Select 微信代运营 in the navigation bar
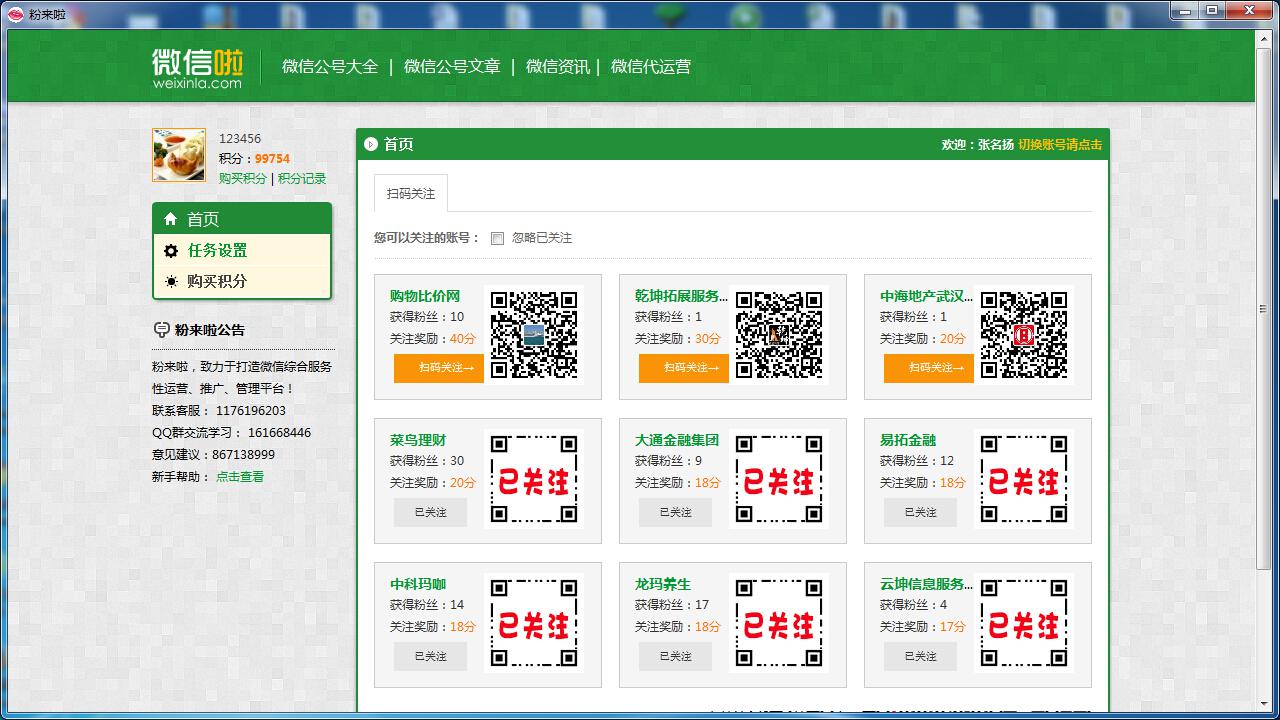Image resolution: width=1280 pixels, height=720 pixels. (655, 66)
